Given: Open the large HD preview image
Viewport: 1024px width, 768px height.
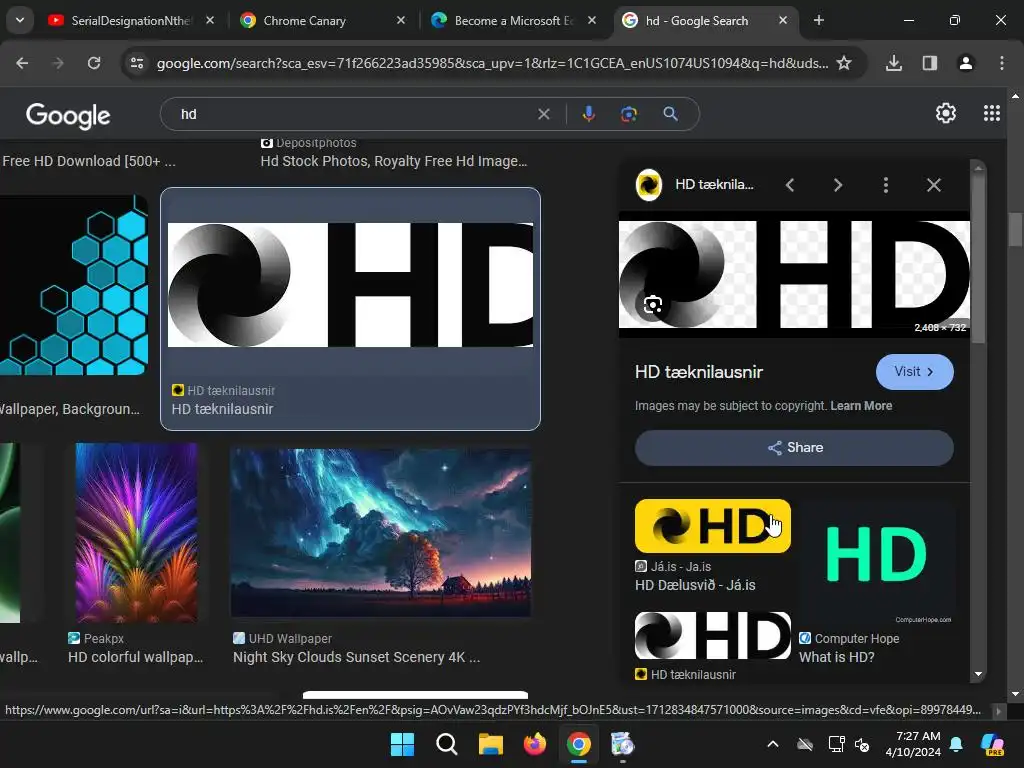Looking at the screenshot, I should pos(794,274).
